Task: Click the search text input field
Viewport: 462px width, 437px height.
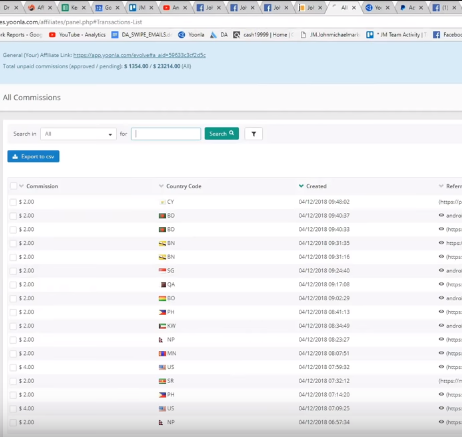Action: point(166,134)
